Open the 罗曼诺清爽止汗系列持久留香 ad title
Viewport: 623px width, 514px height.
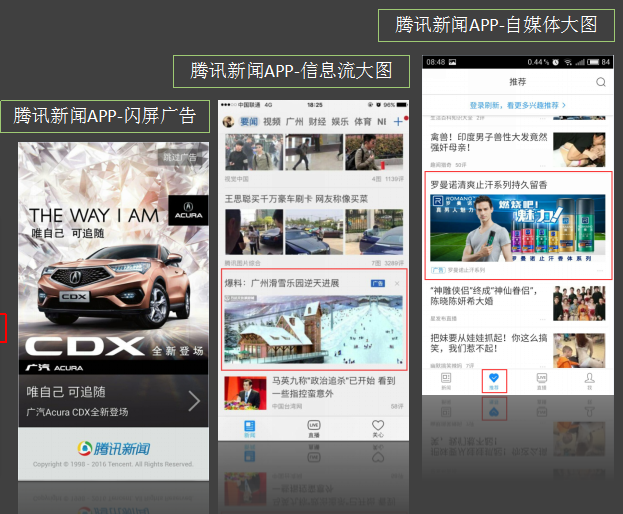coord(489,185)
